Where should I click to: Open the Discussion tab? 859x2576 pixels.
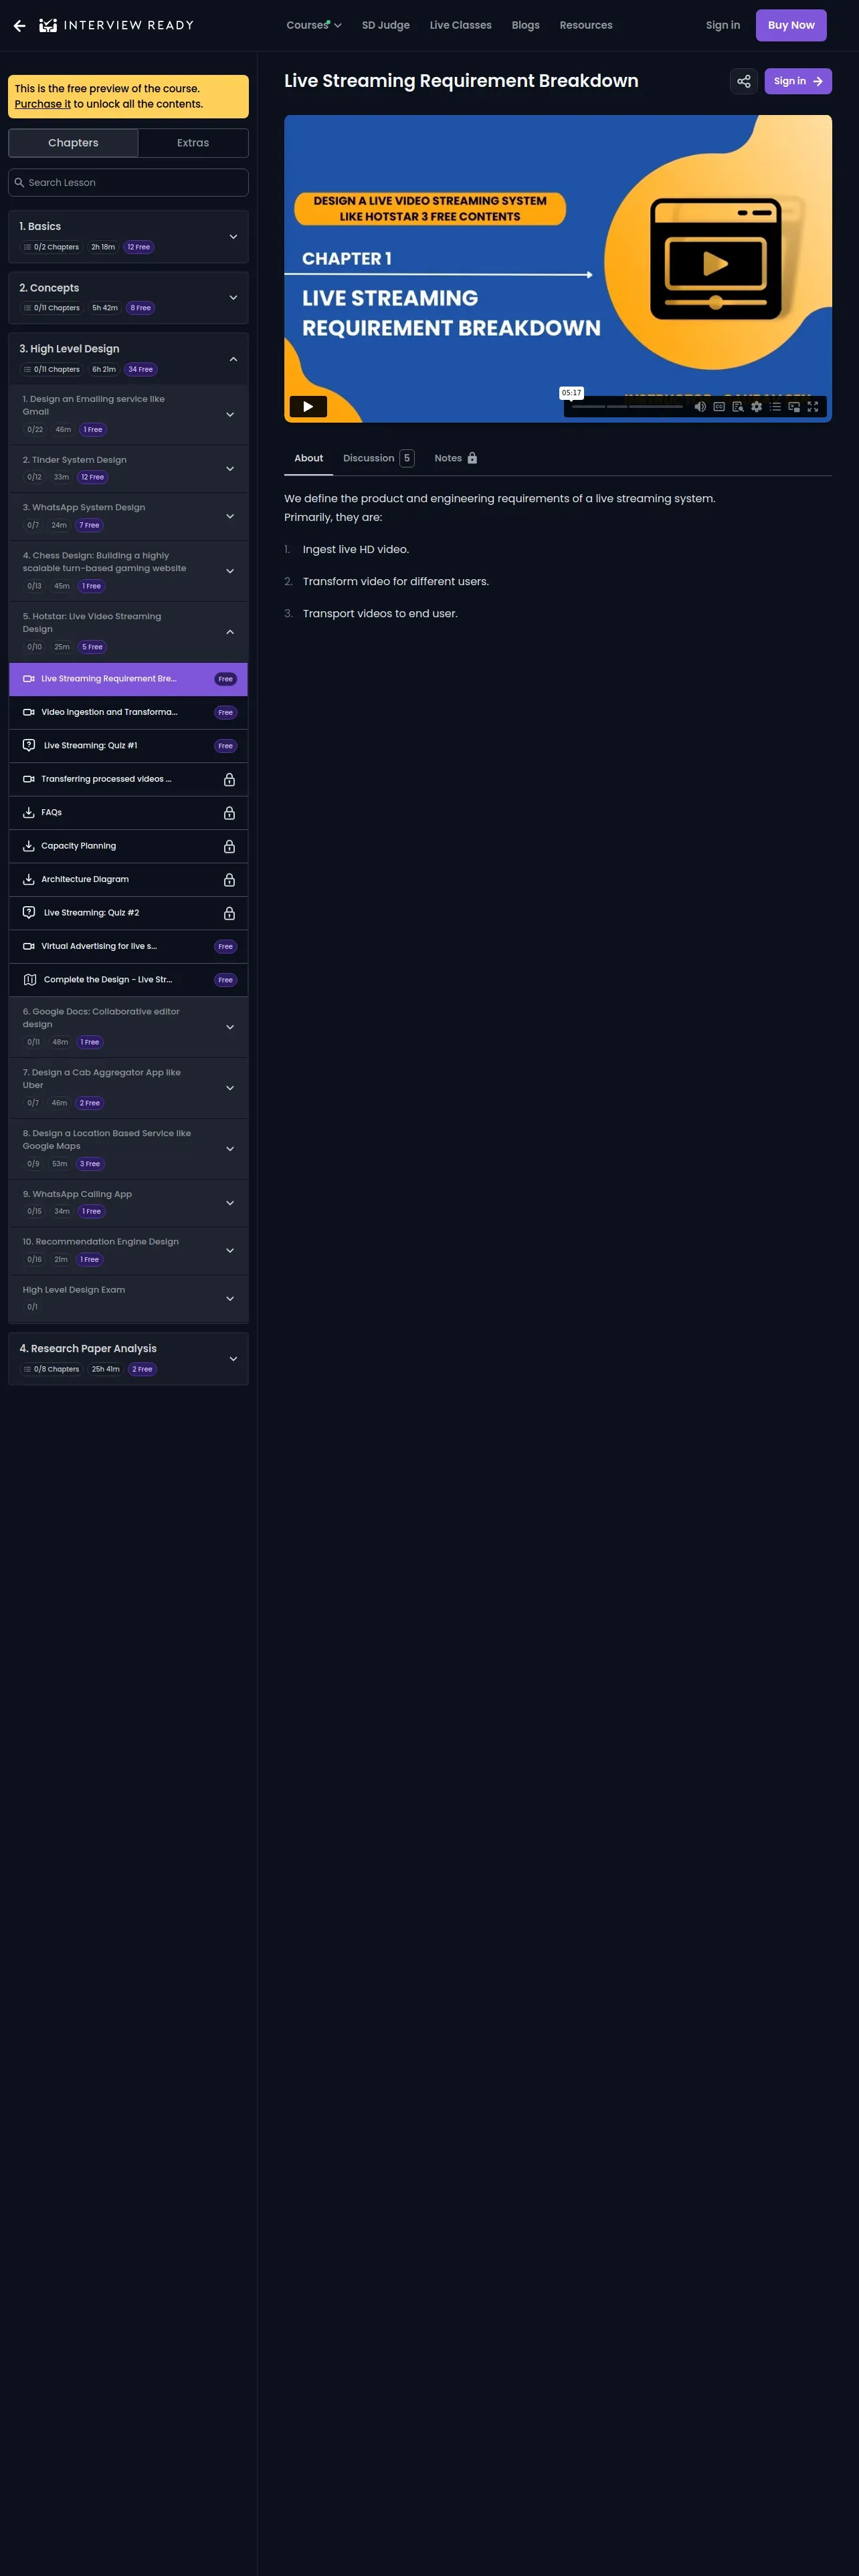point(378,458)
